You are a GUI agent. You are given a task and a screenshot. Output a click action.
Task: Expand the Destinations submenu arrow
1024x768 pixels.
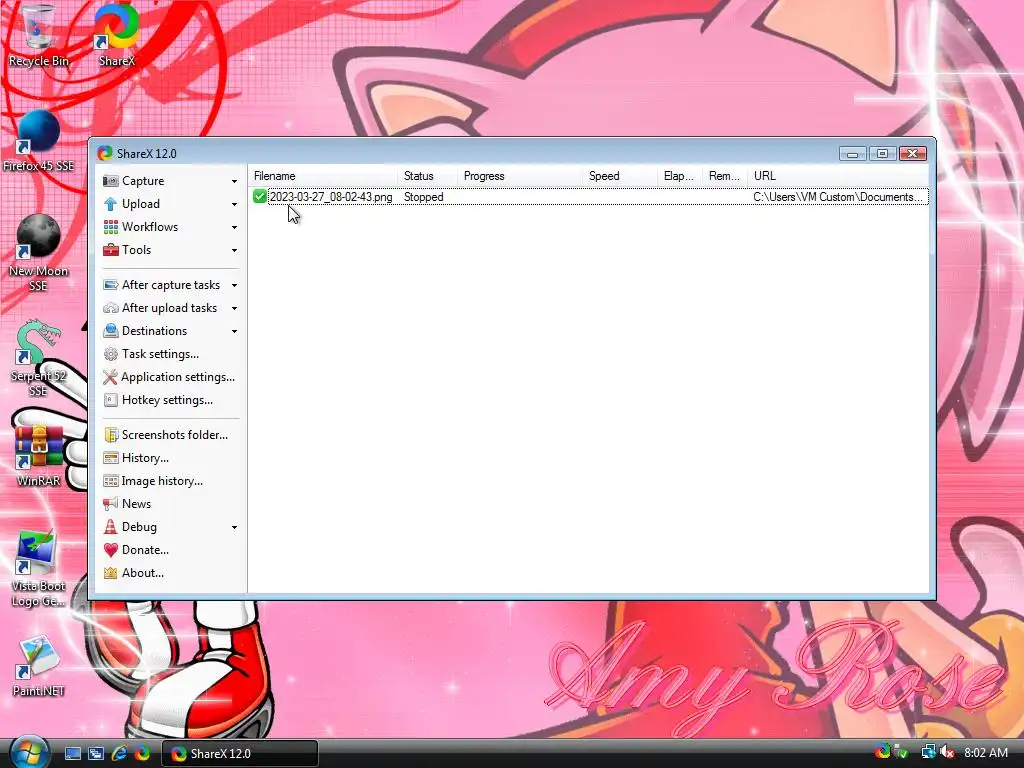coord(234,331)
